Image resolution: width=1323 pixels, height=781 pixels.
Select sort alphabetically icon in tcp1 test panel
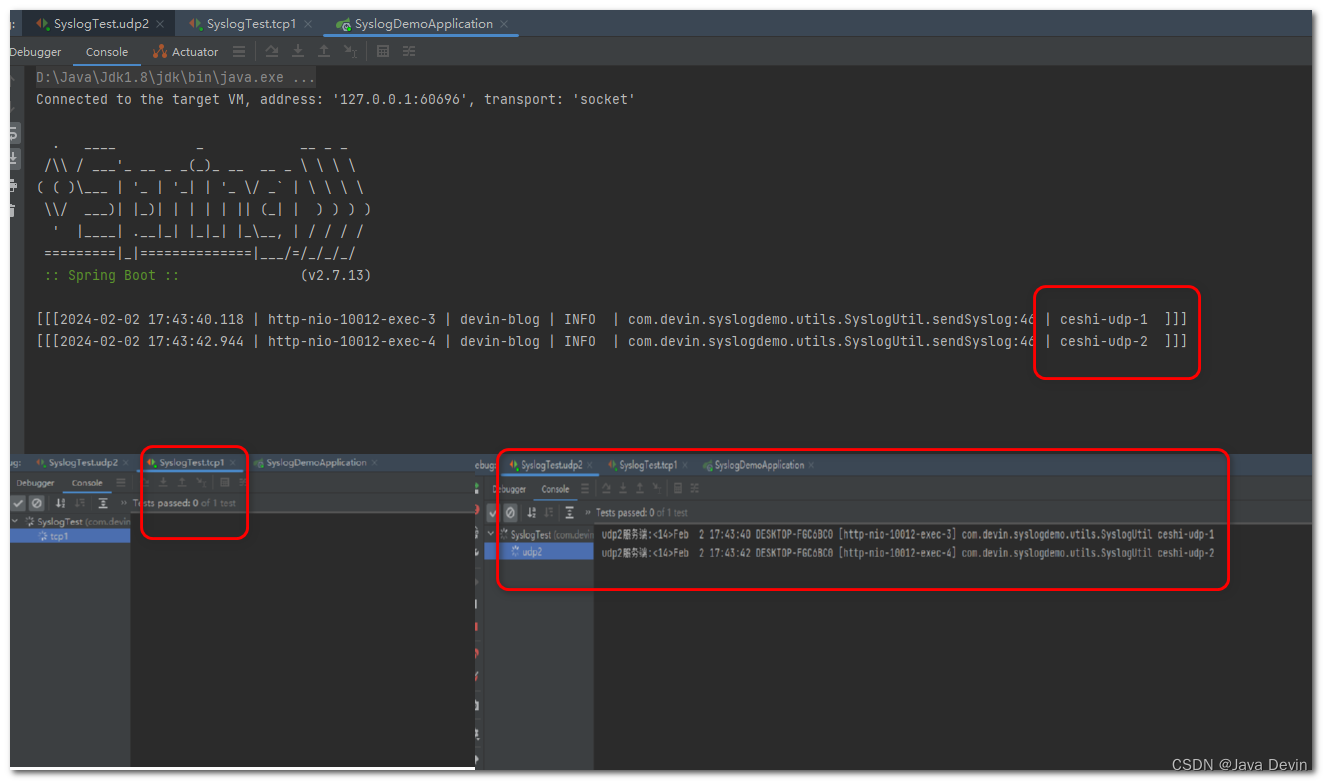click(61, 503)
